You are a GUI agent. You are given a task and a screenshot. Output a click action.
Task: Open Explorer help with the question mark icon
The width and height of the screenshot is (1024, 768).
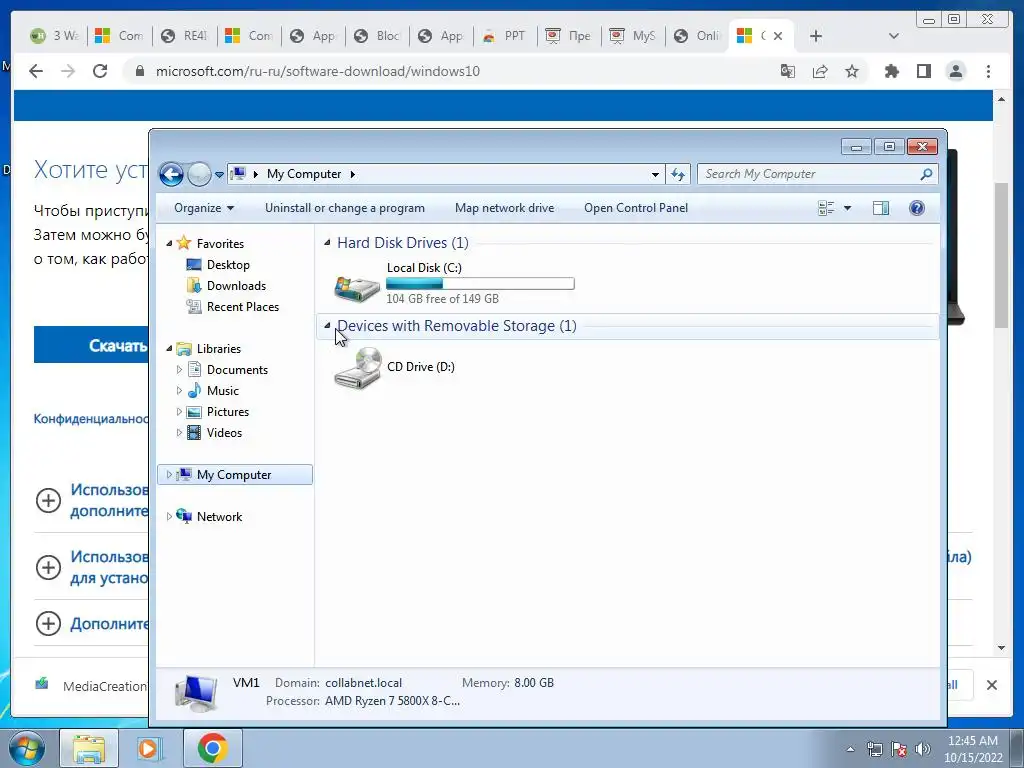[x=917, y=208]
